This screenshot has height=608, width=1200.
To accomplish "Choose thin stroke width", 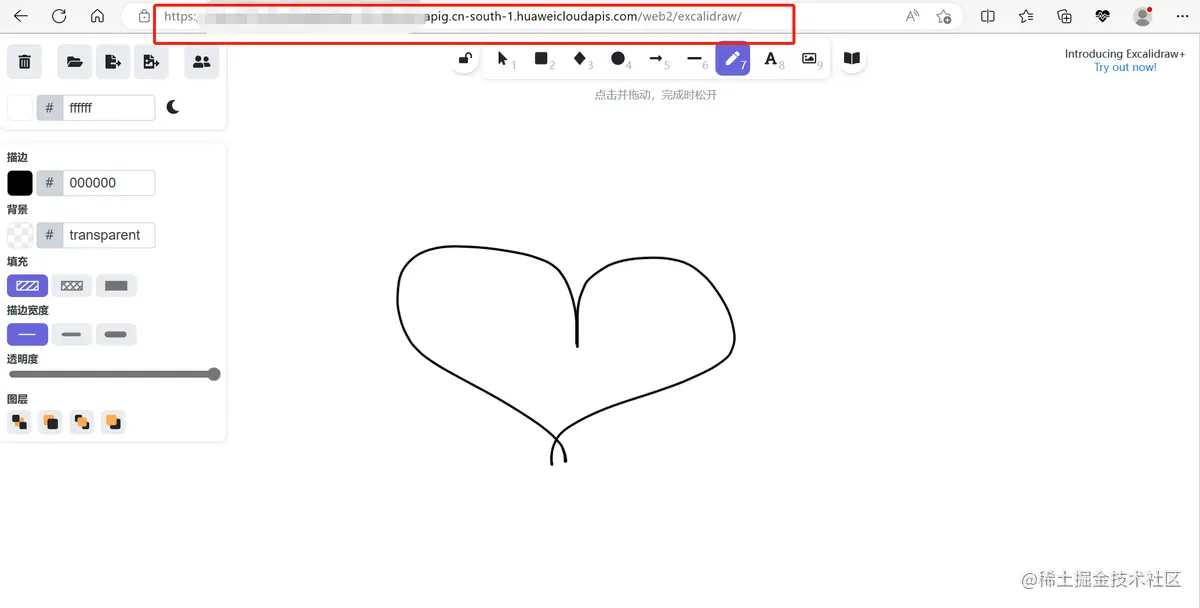I will 27,334.
